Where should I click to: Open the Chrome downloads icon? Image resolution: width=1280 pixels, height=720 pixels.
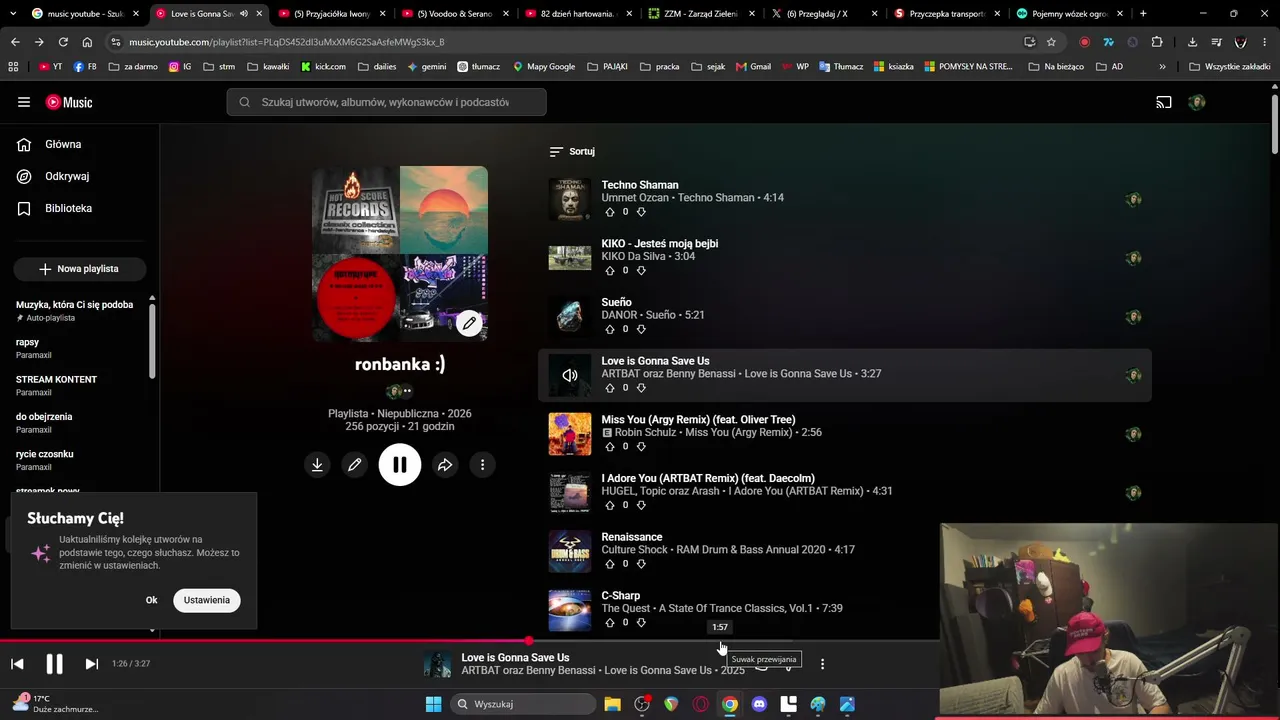pos(1192,42)
